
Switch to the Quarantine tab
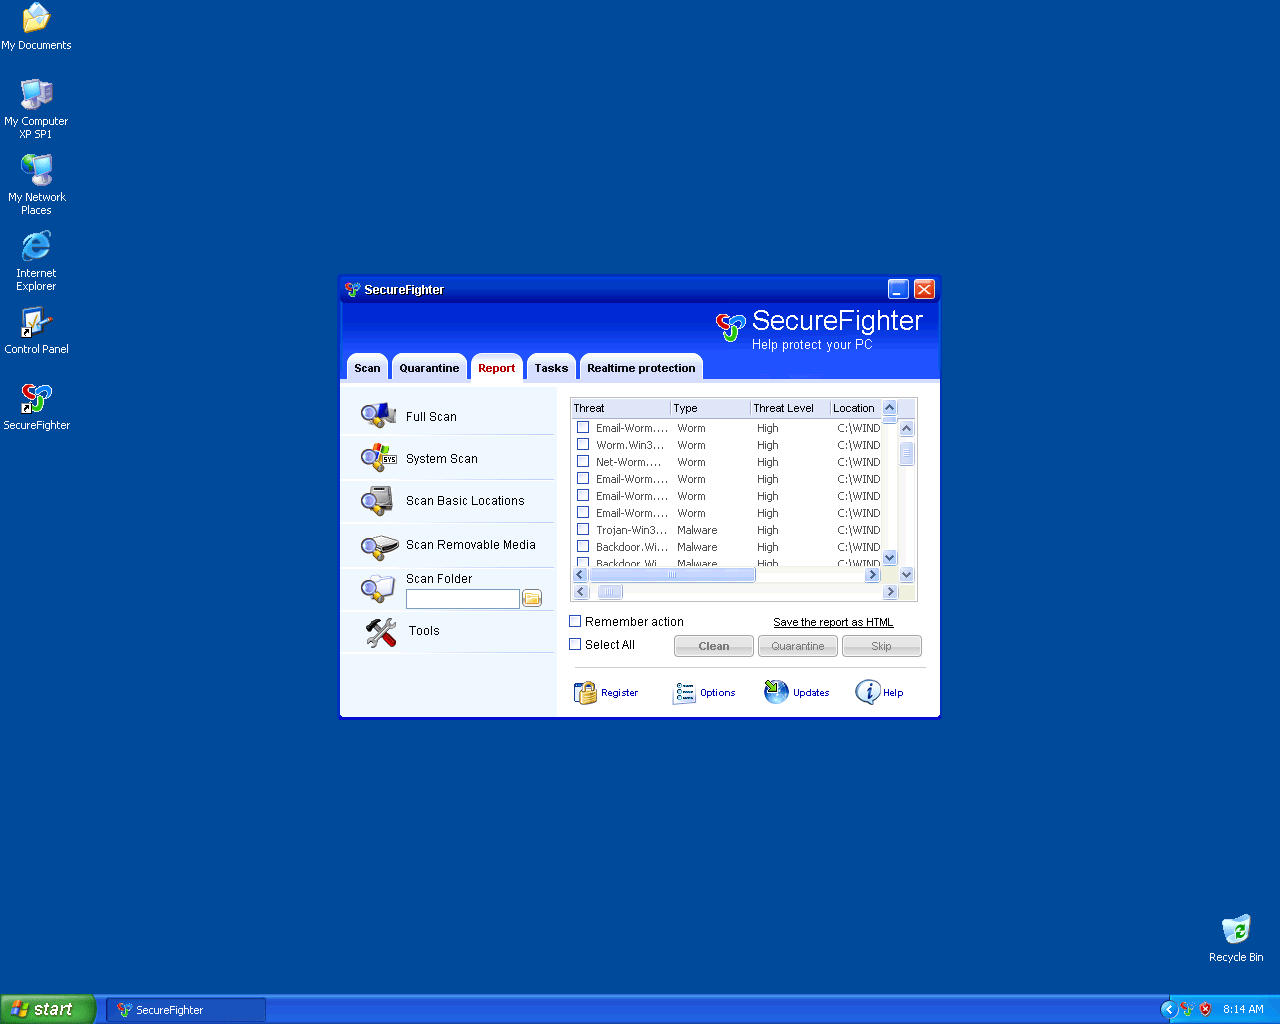pyautogui.click(x=429, y=368)
